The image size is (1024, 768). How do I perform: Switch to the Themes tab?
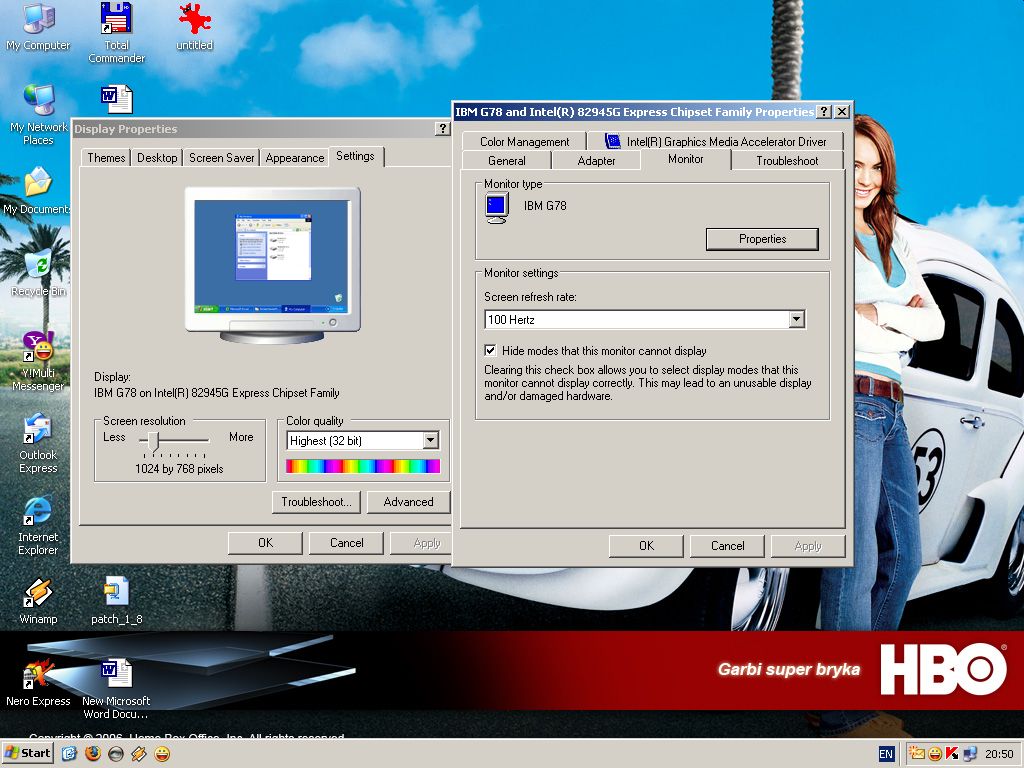click(106, 158)
